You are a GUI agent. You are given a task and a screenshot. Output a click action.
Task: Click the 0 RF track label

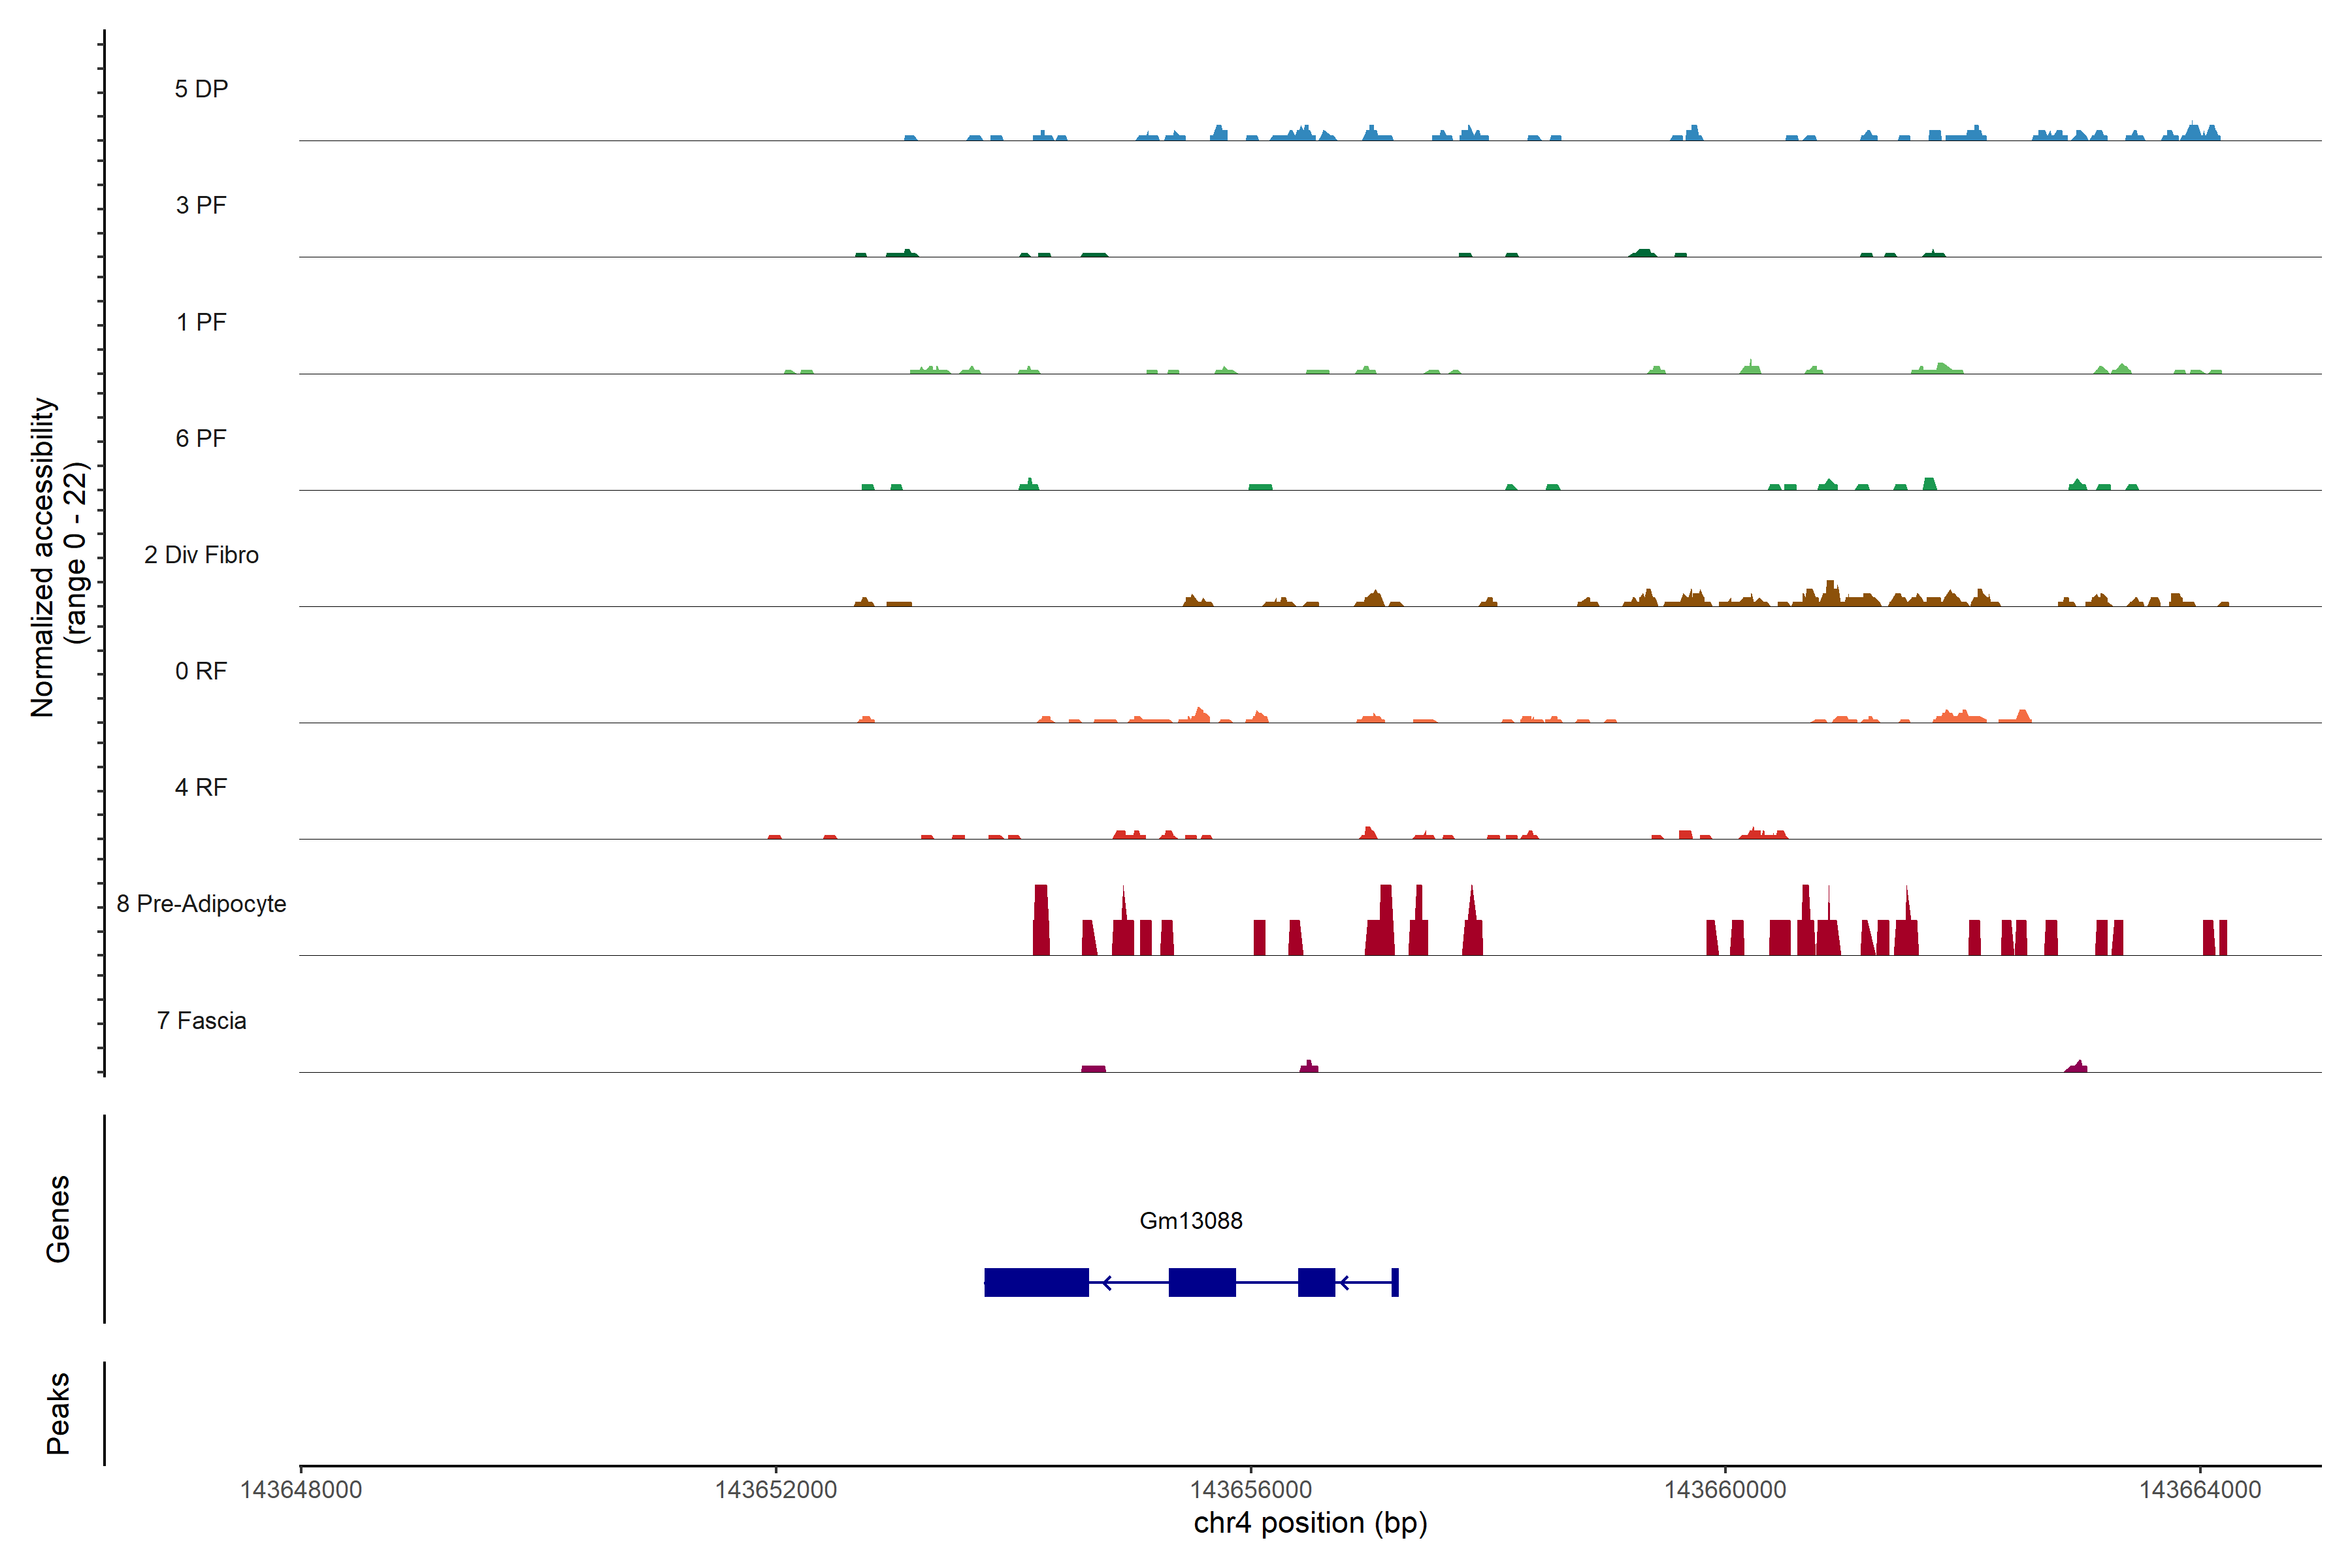(201, 671)
